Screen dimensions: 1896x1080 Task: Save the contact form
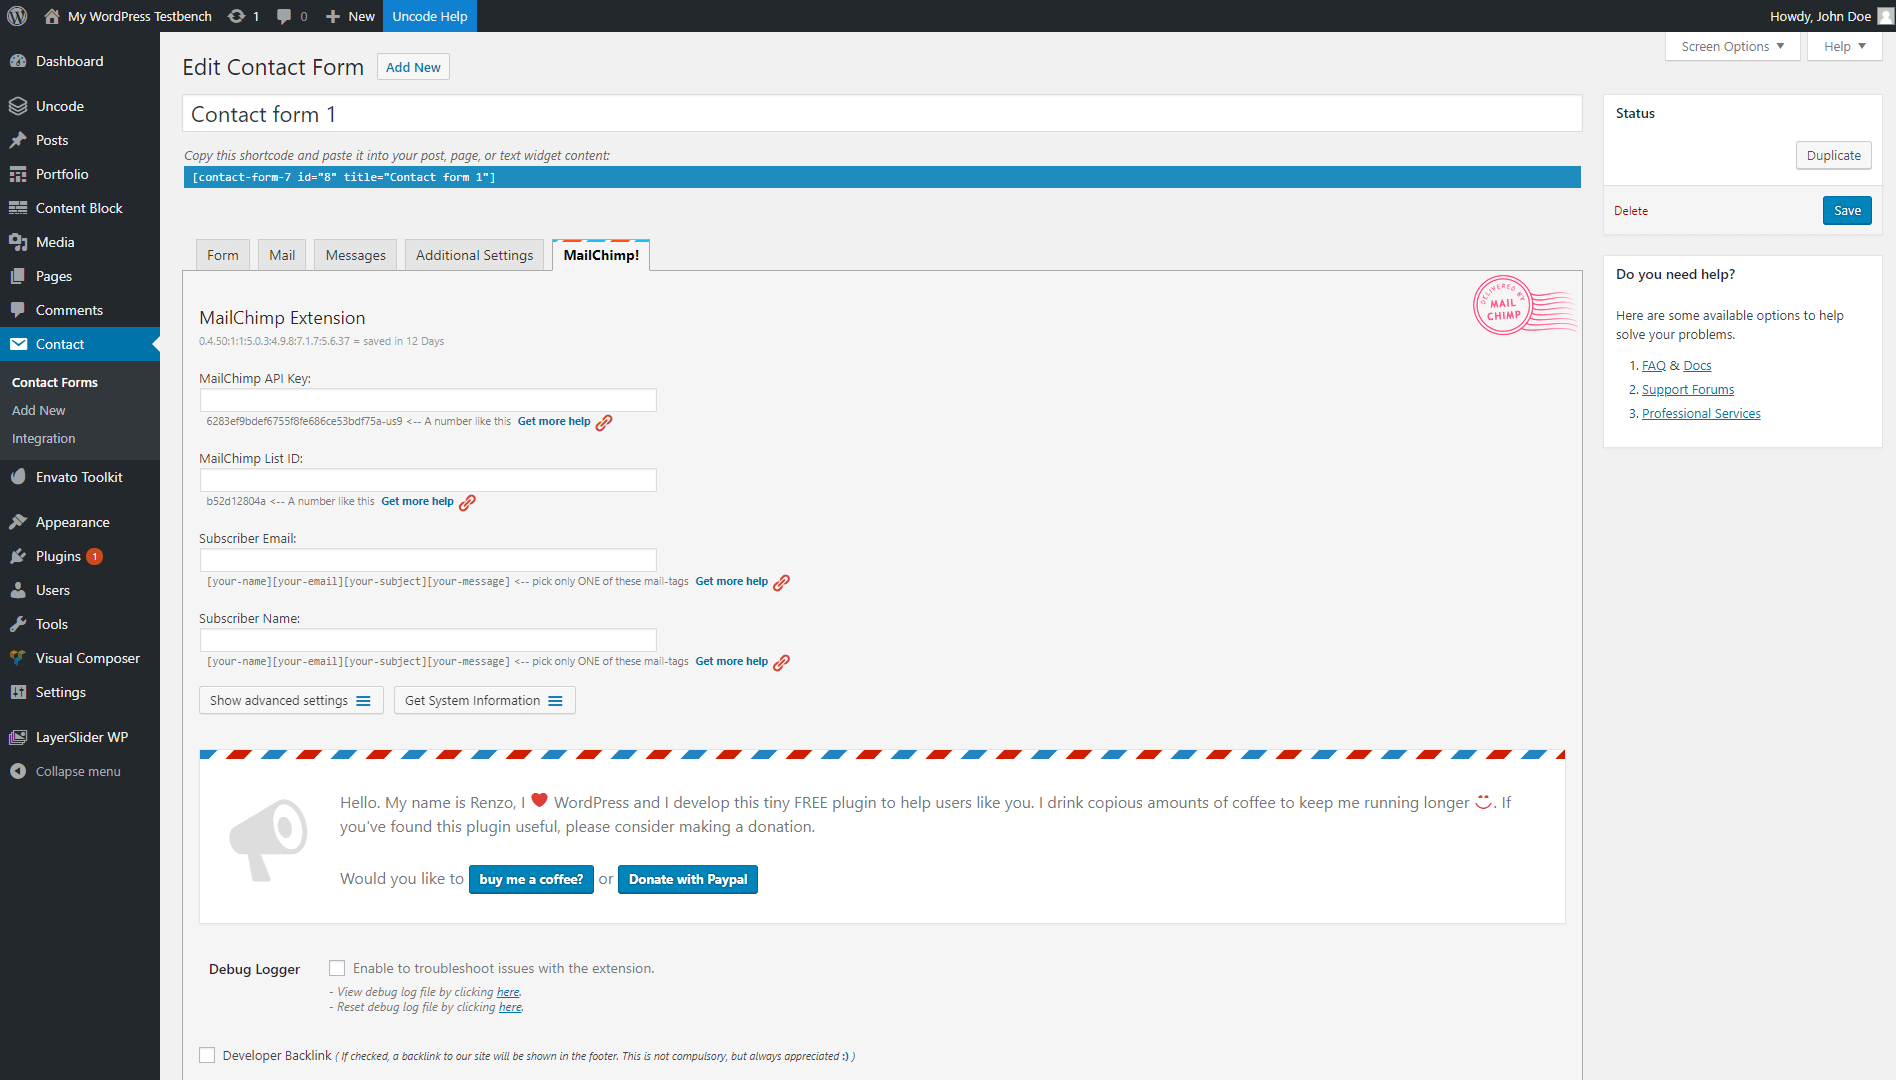1847,210
